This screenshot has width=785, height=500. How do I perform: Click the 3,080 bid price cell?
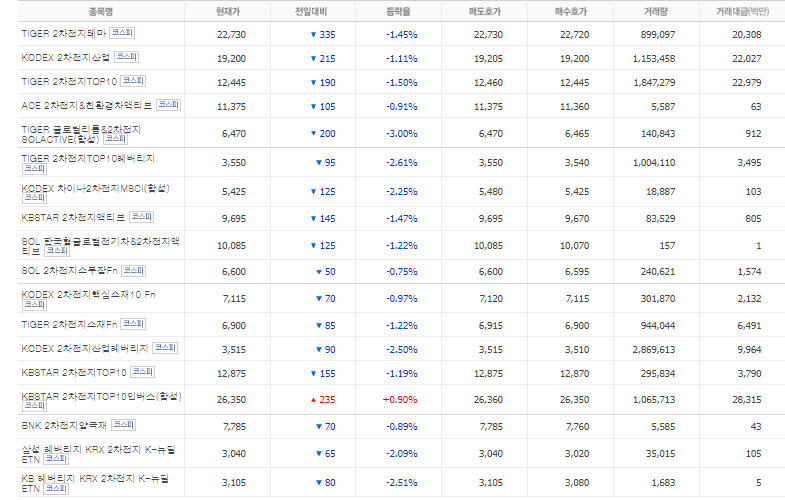pos(577,483)
